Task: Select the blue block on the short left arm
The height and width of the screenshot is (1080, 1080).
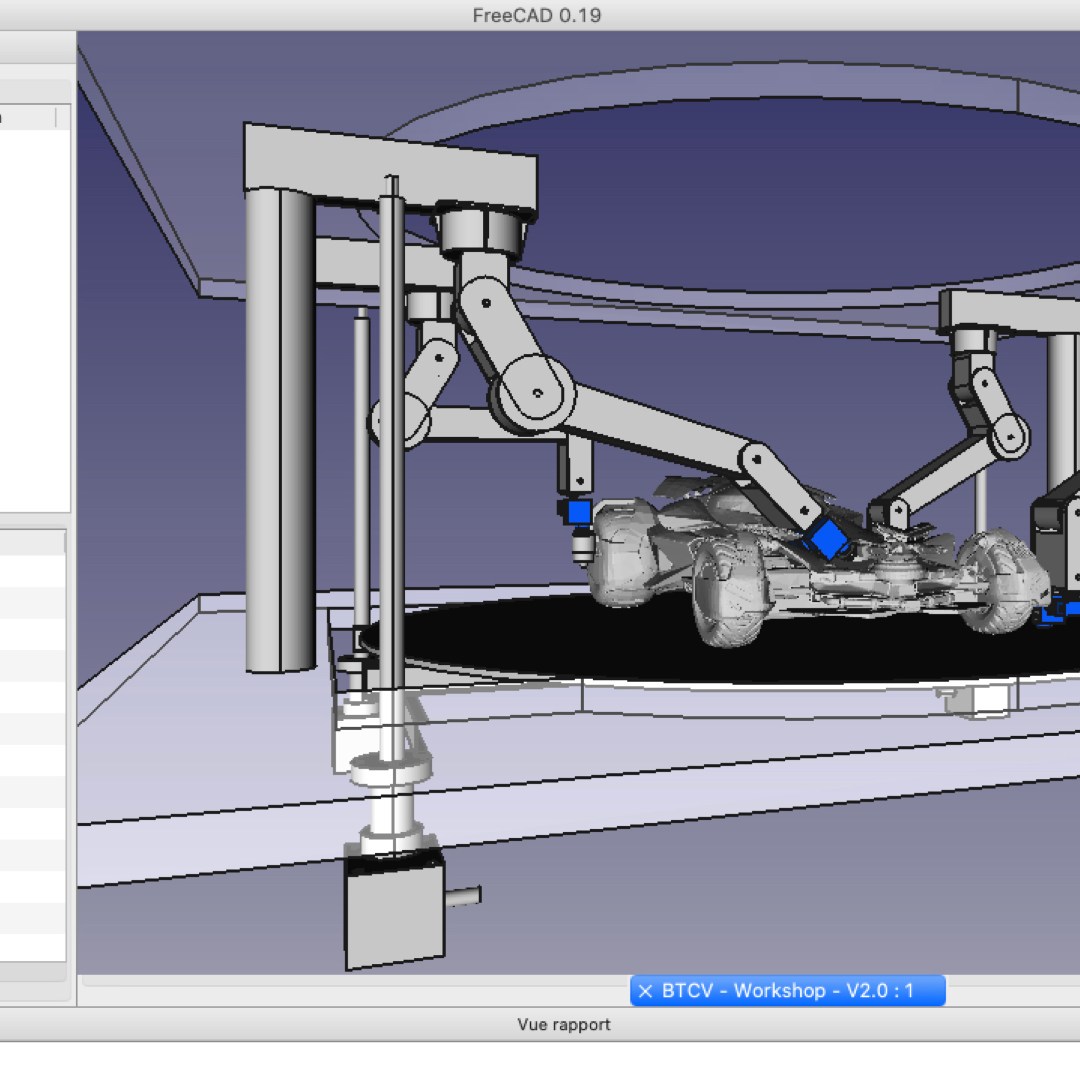Action: click(578, 513)
